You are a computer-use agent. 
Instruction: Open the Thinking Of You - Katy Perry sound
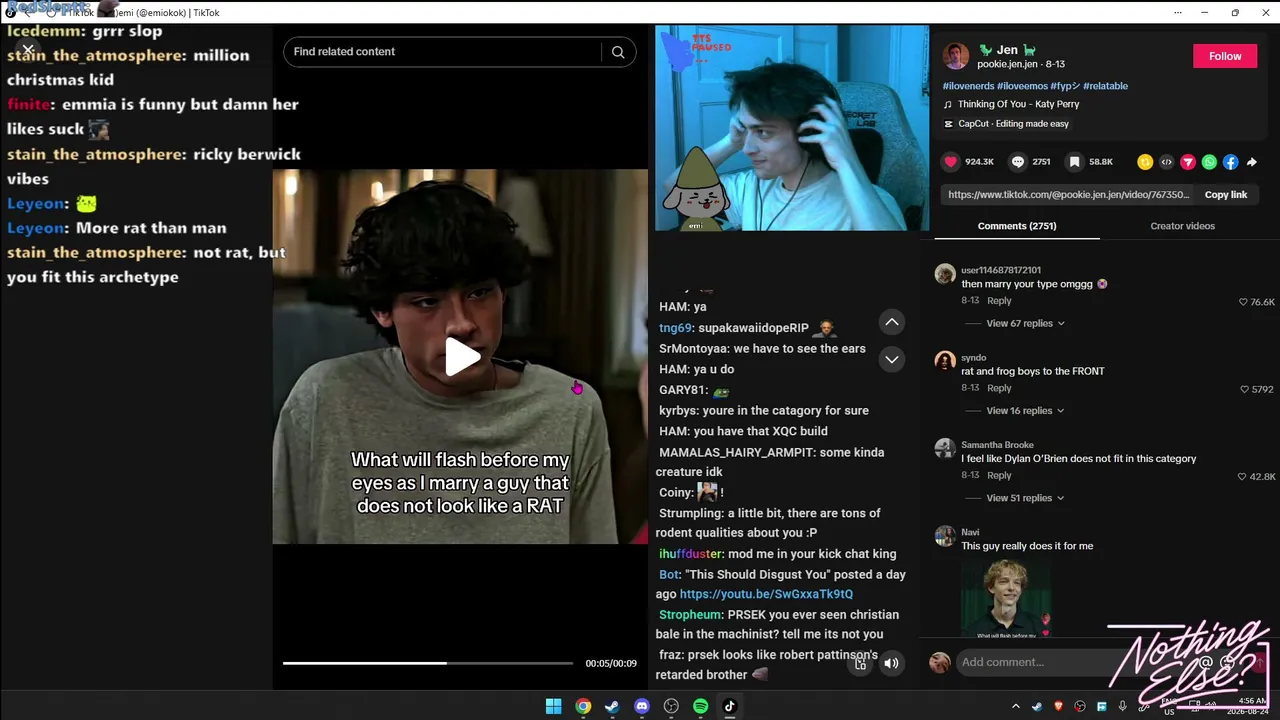pos(1018,104)
